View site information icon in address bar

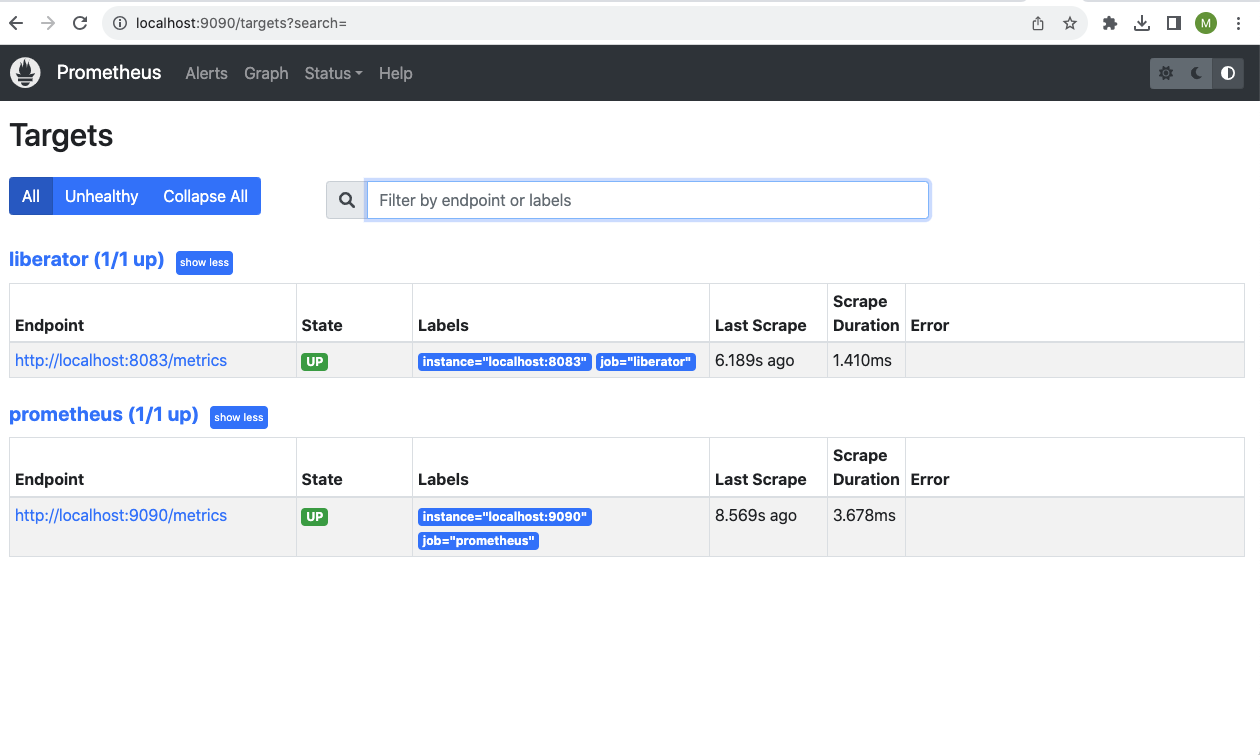tap(120, 23)
